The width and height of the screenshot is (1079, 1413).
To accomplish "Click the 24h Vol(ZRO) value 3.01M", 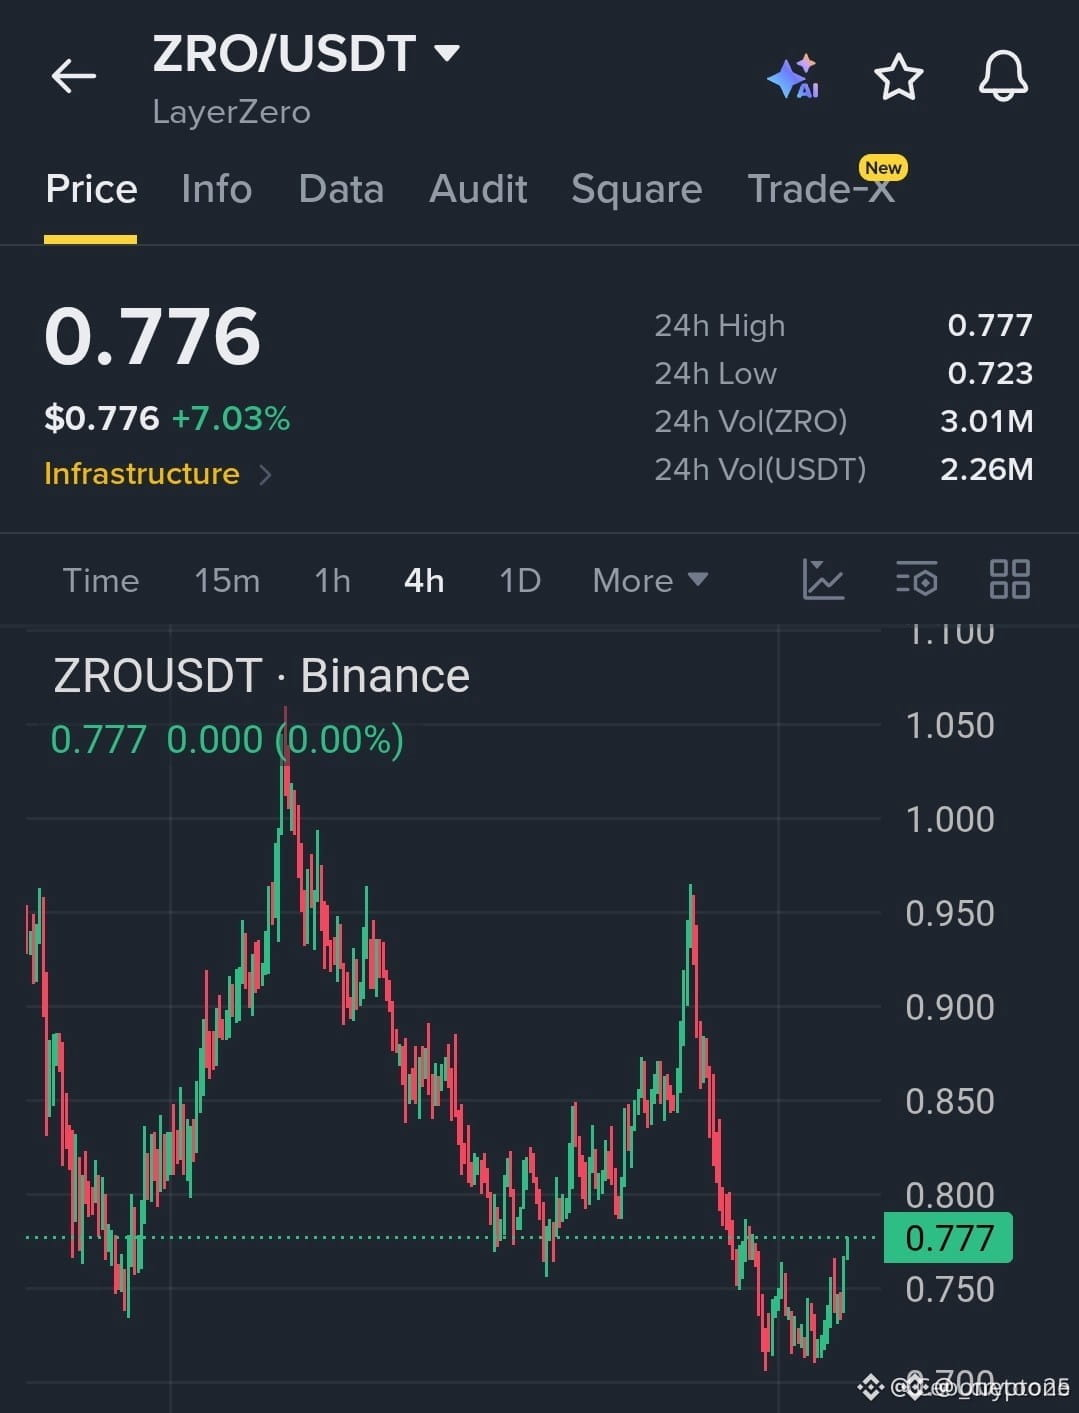I will (987, 421).
